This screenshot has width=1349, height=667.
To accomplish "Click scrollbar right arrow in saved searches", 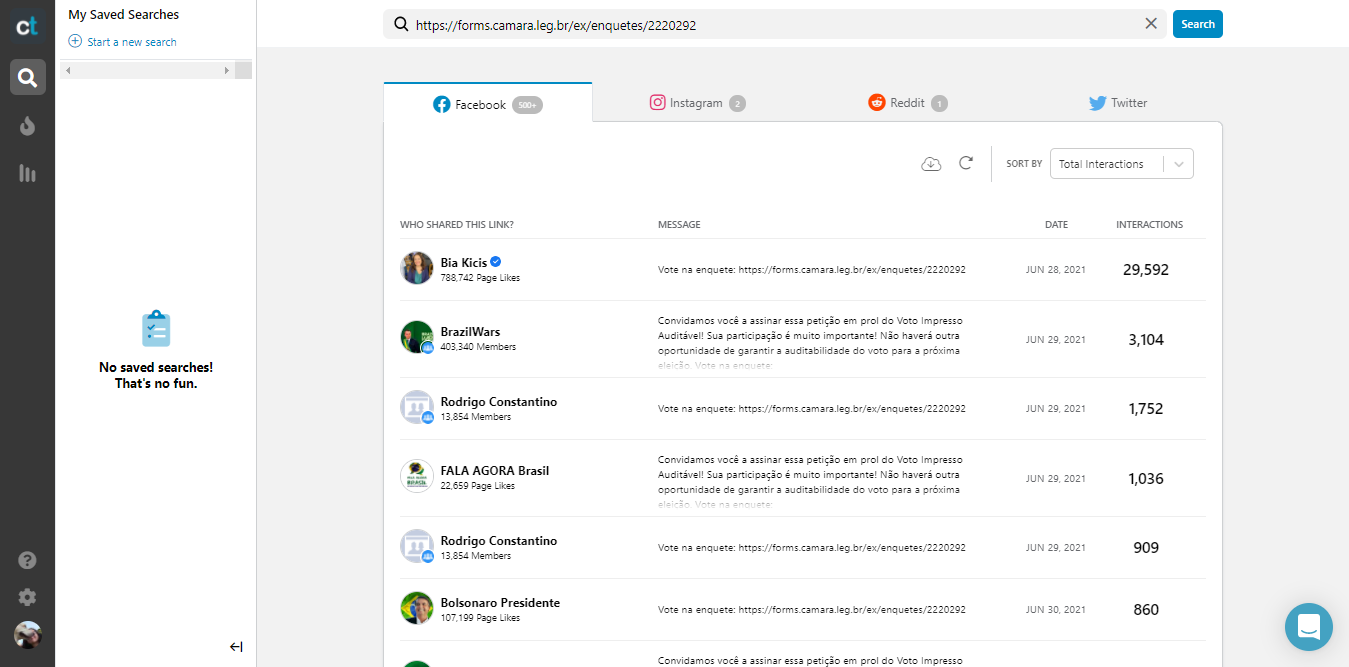I will tap(227, 70).
